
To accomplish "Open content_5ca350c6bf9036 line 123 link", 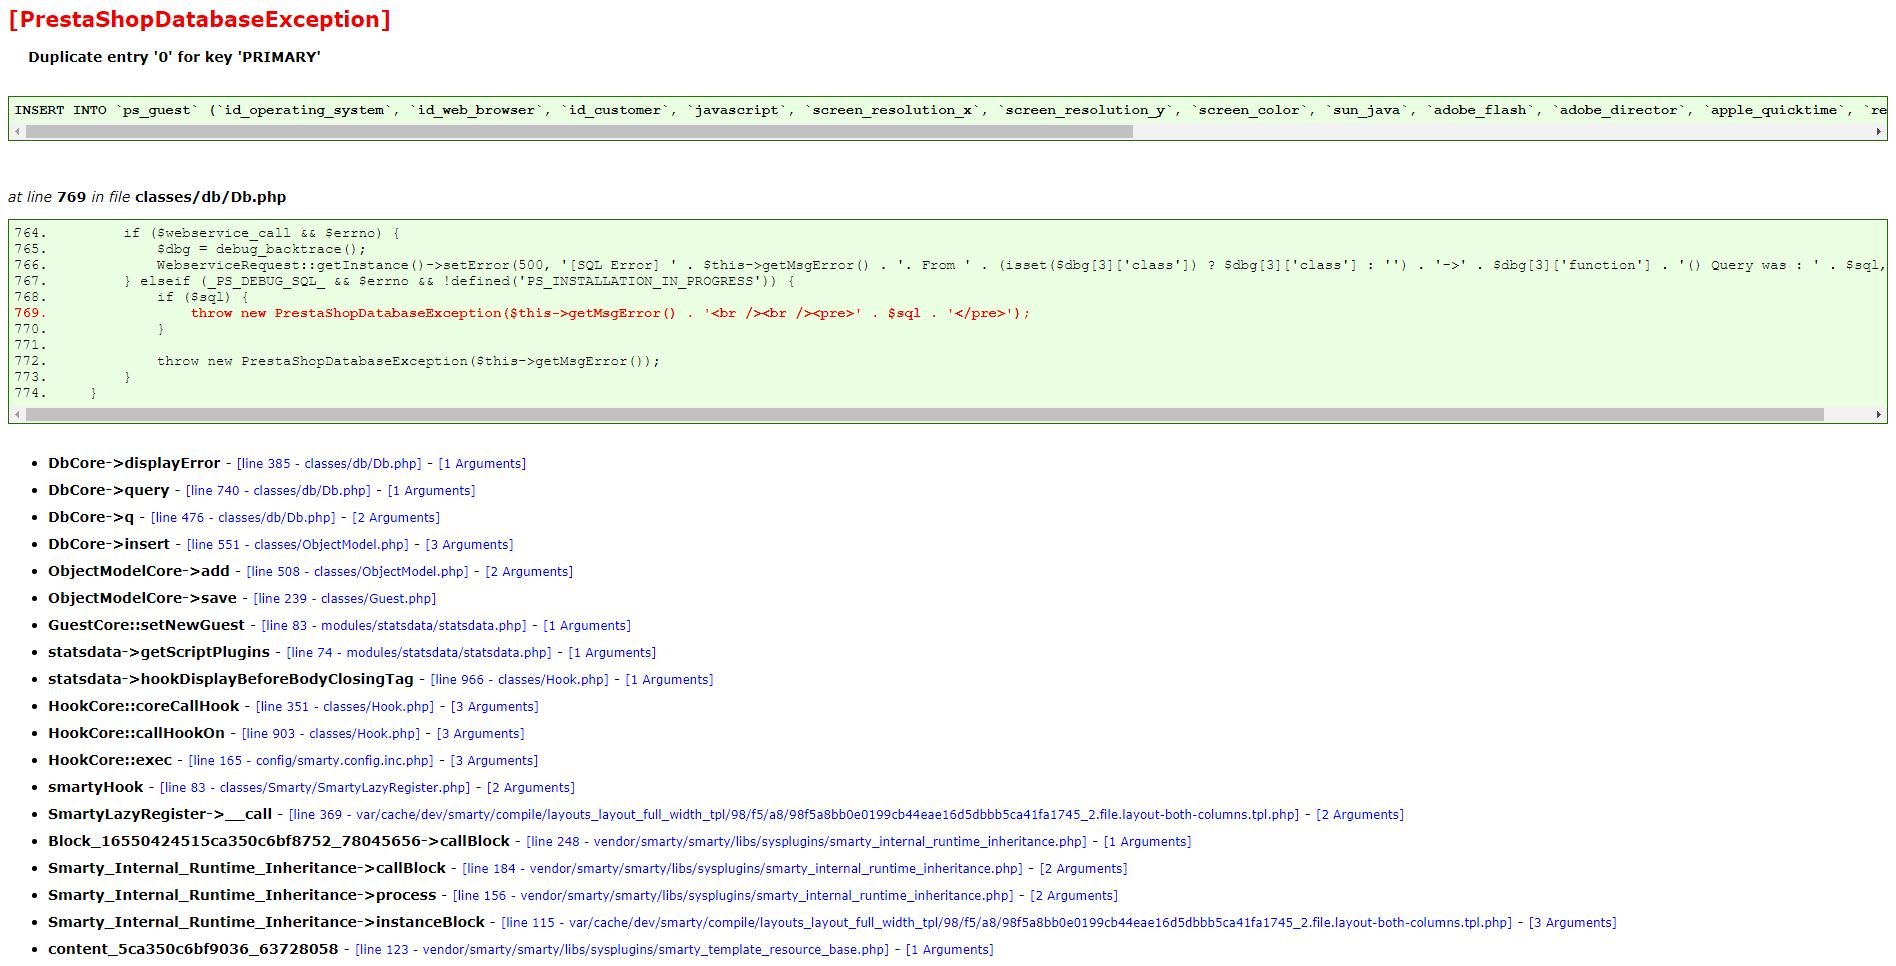I will click(622, 950).
